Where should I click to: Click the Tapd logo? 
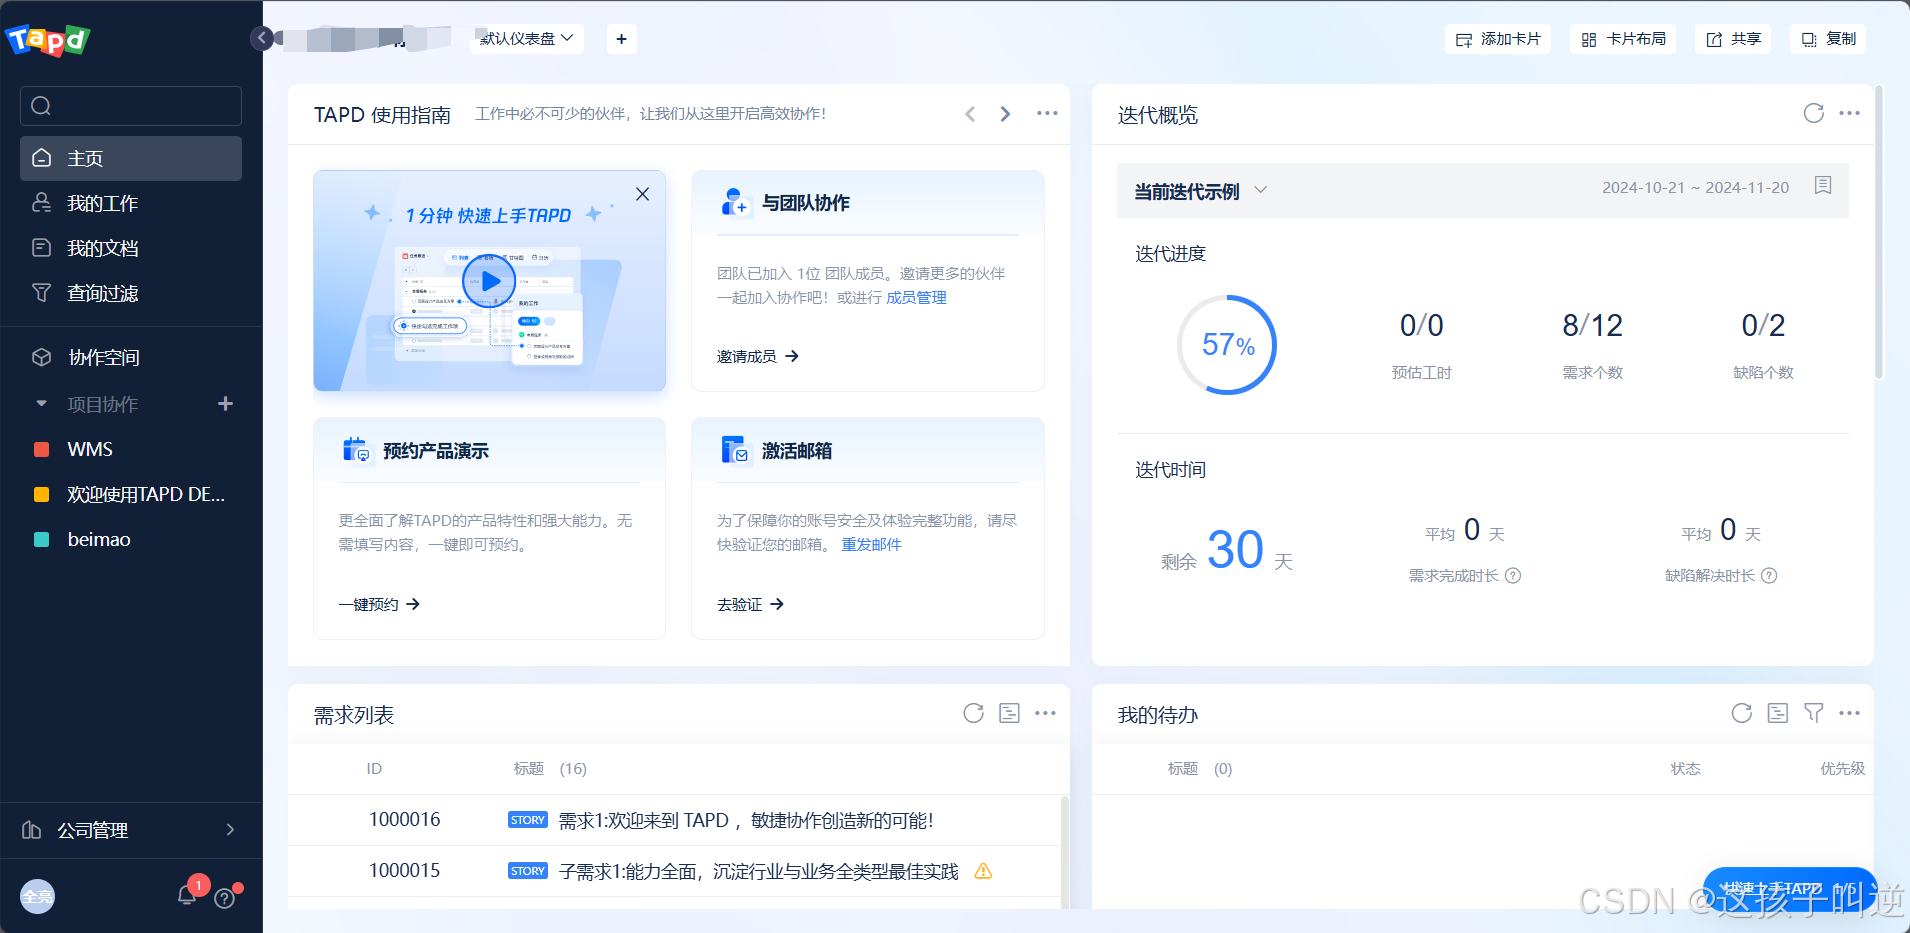click(x=48, y=40)
